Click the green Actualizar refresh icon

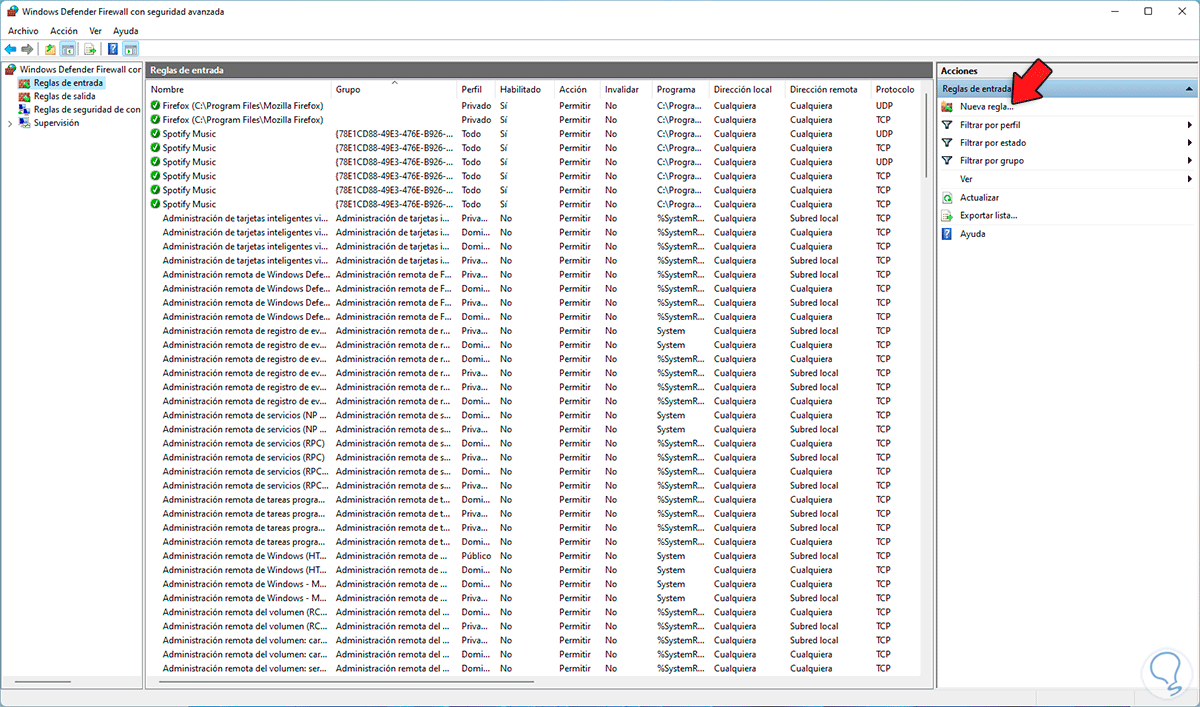click(947, 198)
